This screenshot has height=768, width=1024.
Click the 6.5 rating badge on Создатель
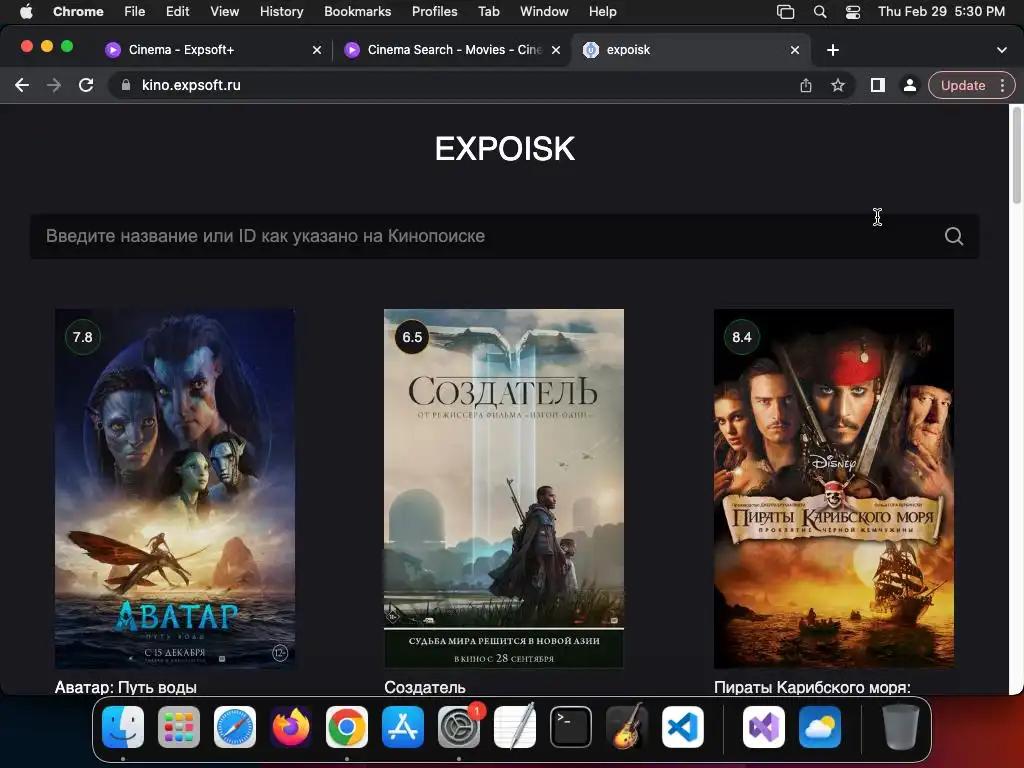[412, 337]
